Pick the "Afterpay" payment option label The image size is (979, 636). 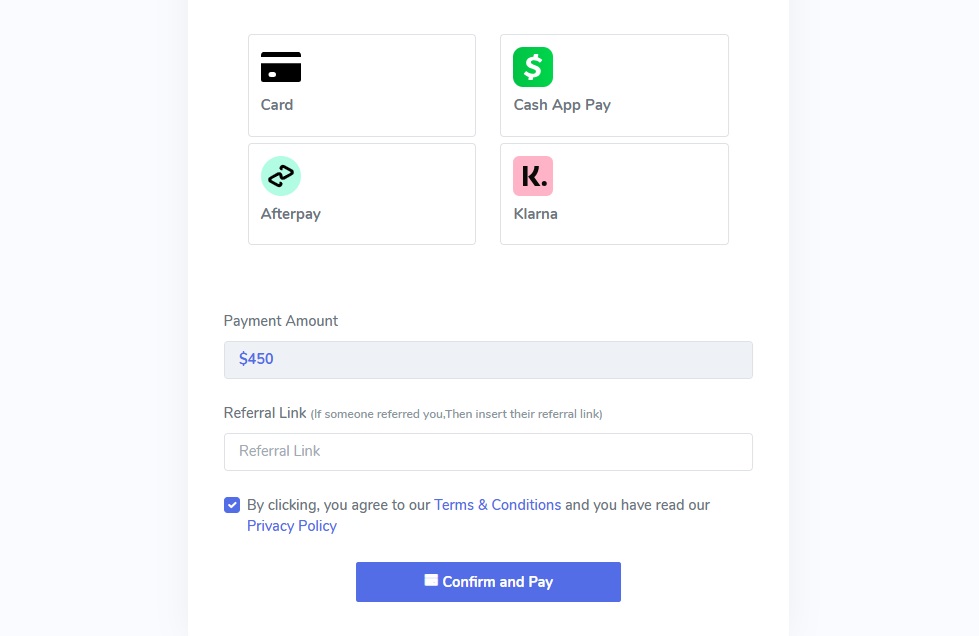[291, 214]
